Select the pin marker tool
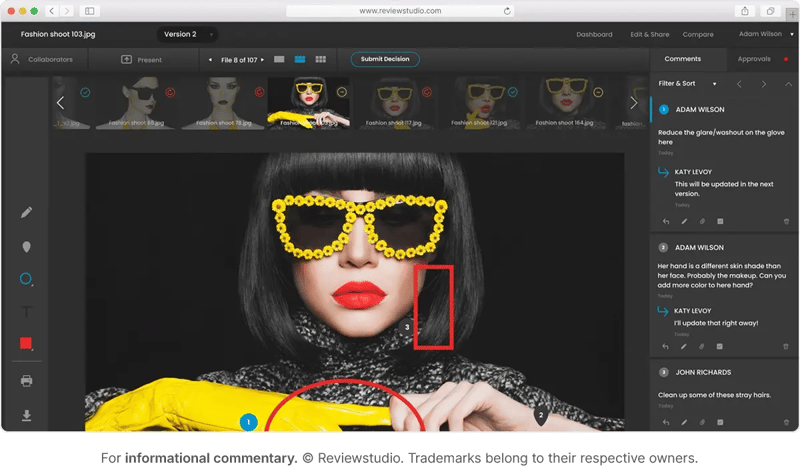 click(26, 246)
